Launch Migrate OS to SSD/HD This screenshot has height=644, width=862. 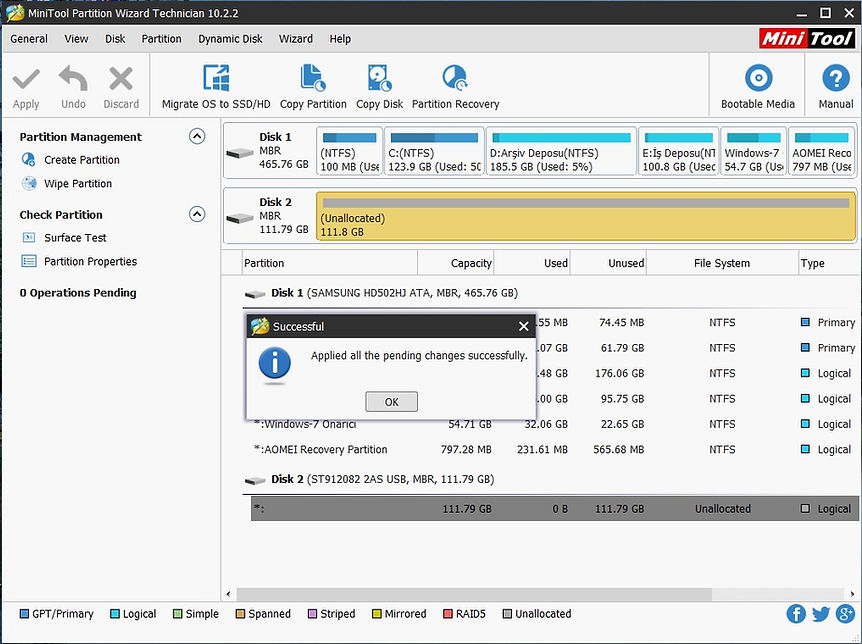click(x=216, y=87)
